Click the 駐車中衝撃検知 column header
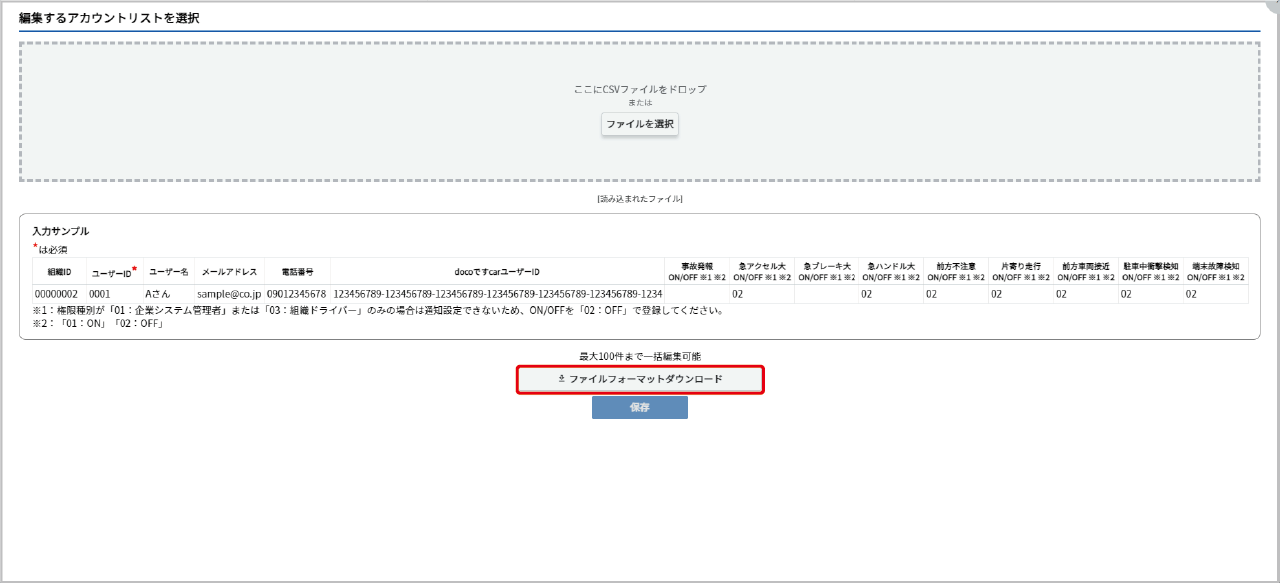The image size is (1280, 583). coord(1151,272)
